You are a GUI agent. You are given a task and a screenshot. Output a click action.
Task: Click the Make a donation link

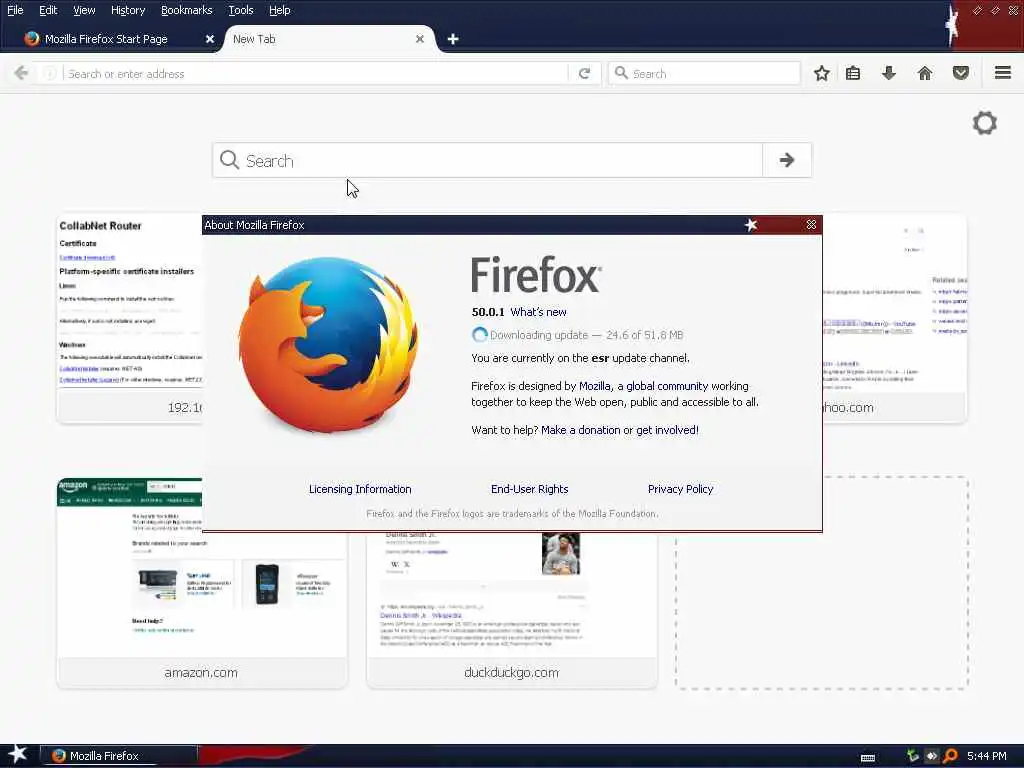pyautogui.click(x=581, y=430)
